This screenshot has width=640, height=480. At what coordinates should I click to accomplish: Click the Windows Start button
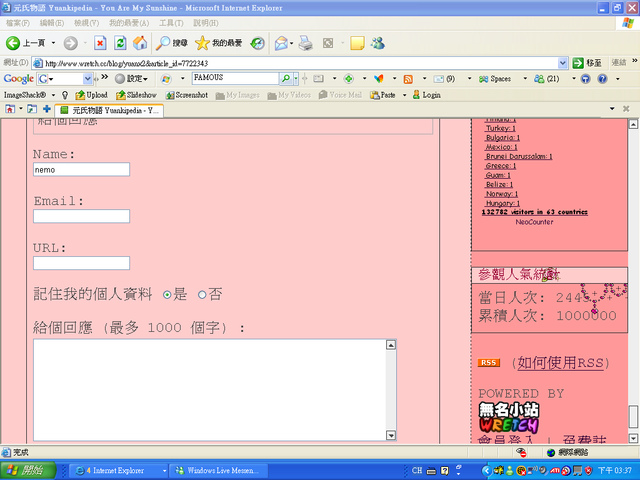pos(28,471)
